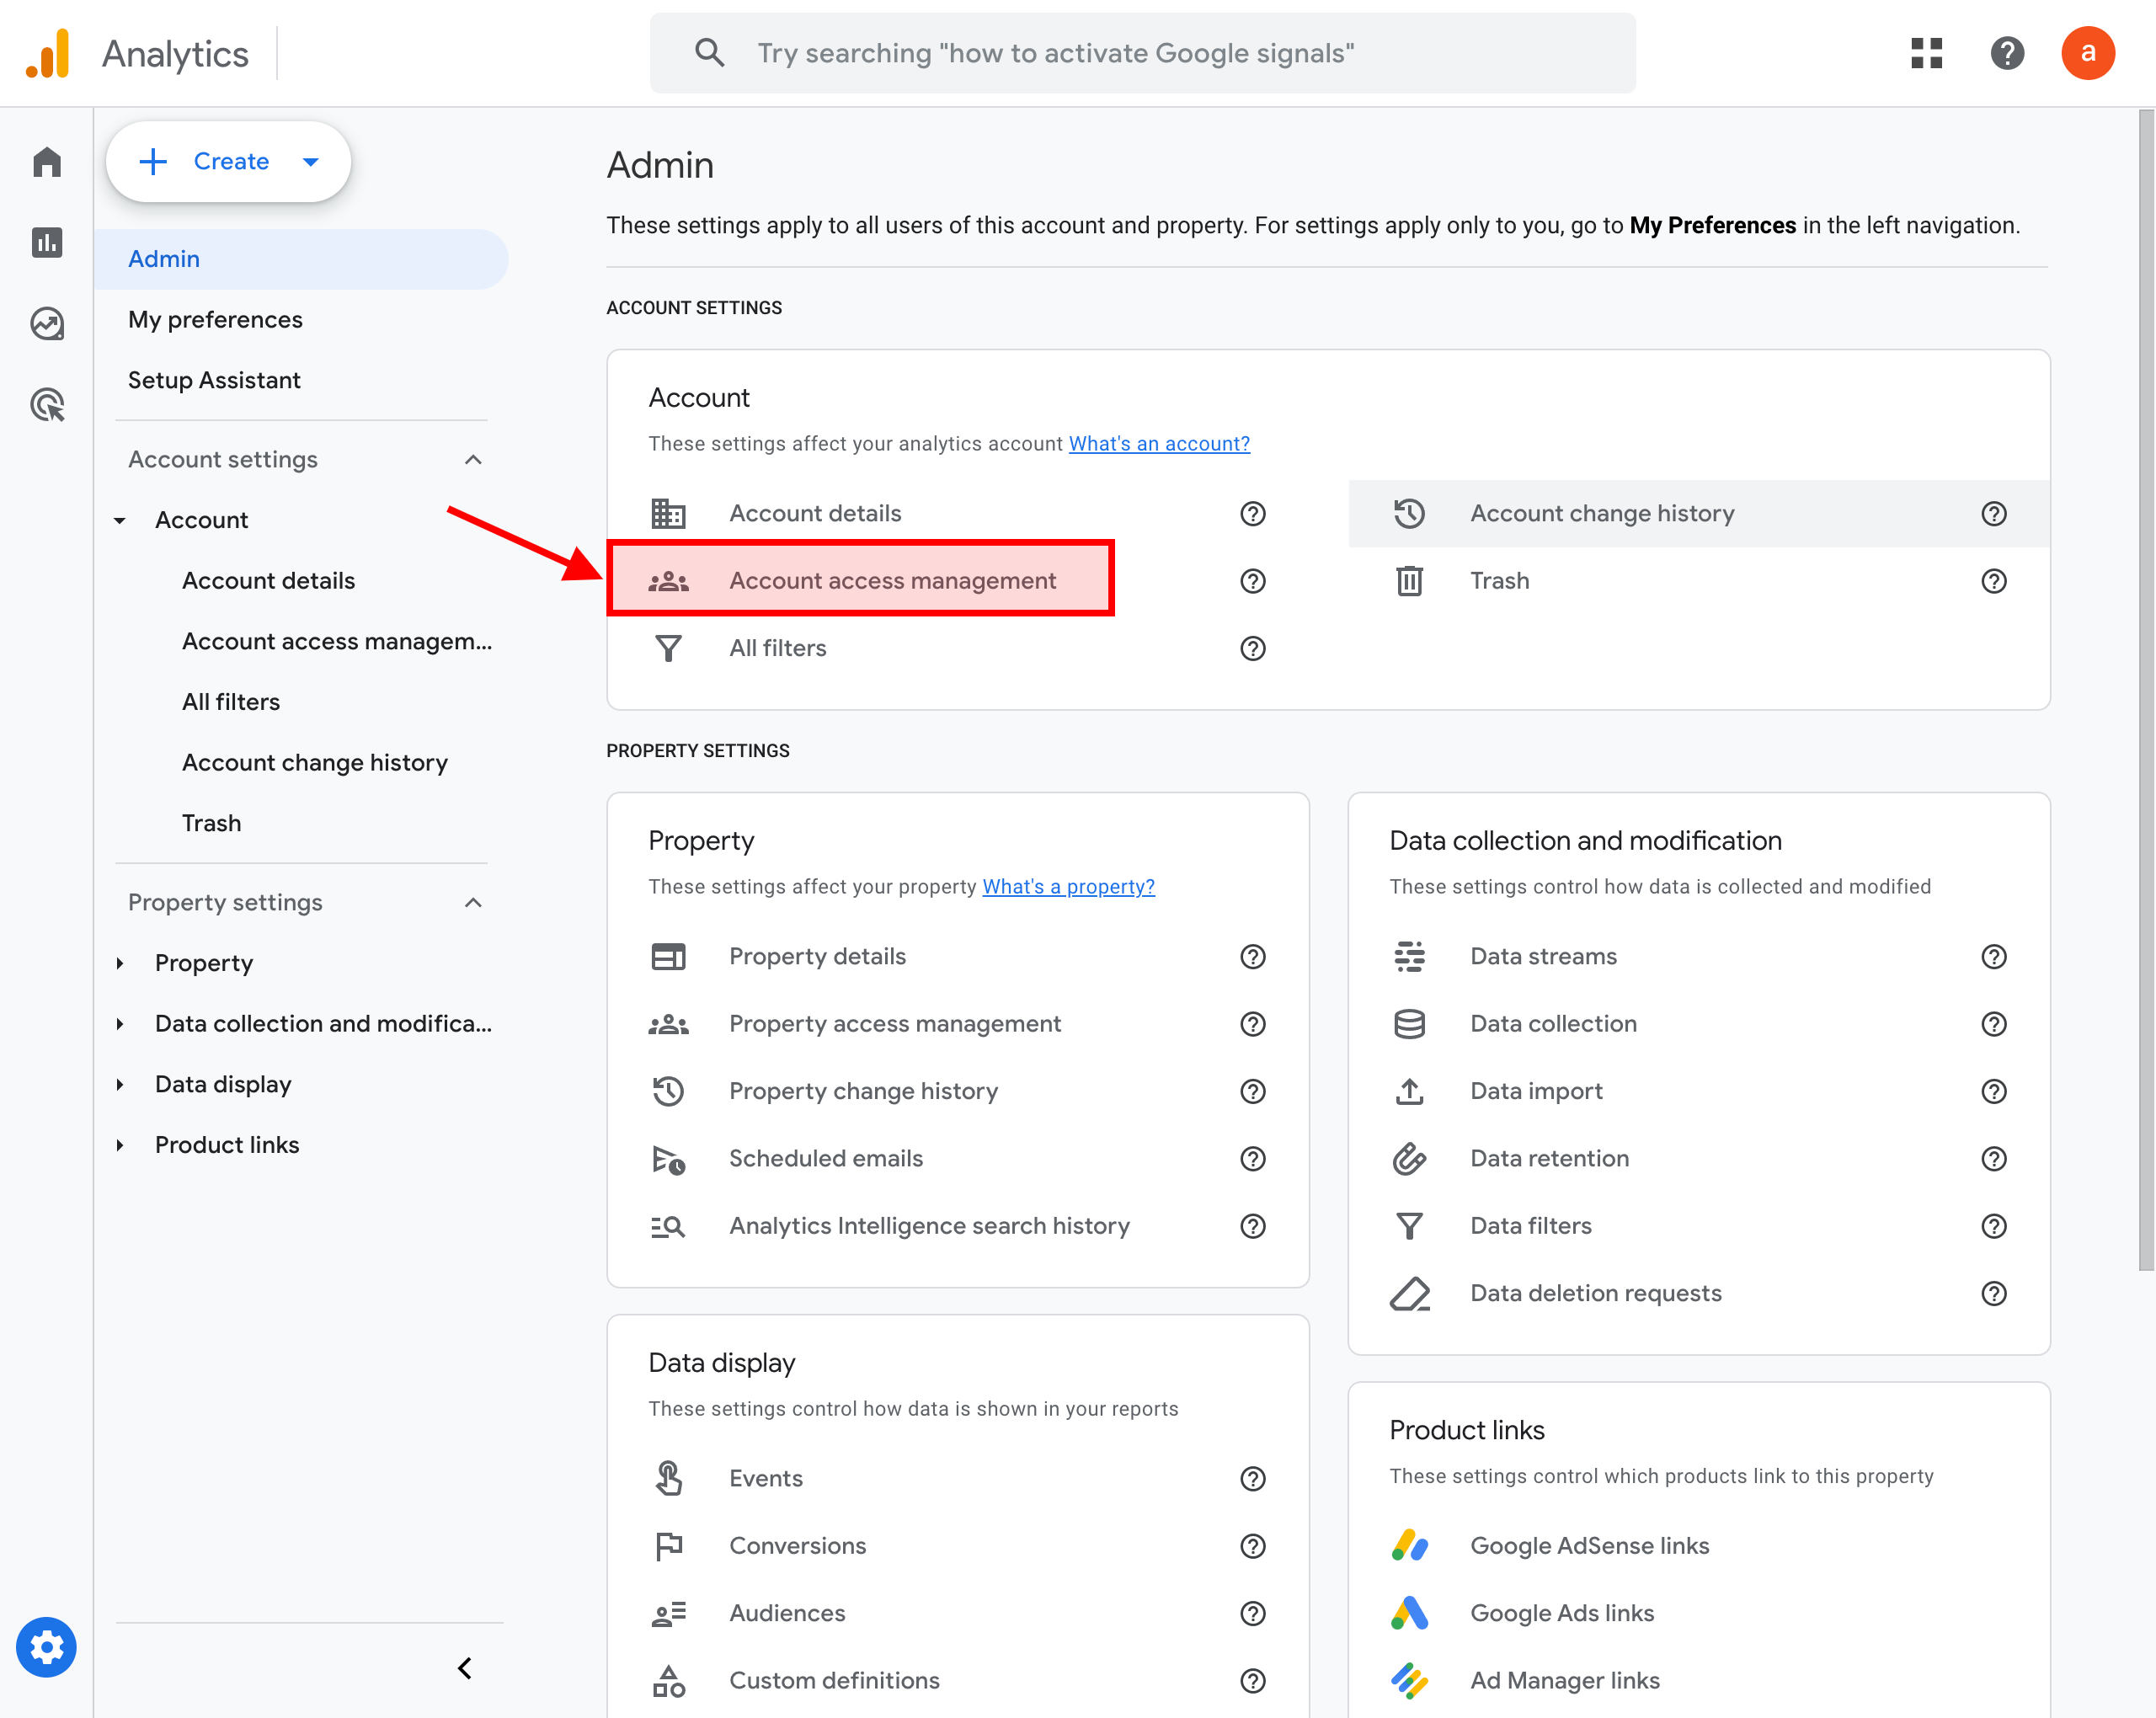
Task: Open Data collection settings
Action: (x=1553, y=1024)
